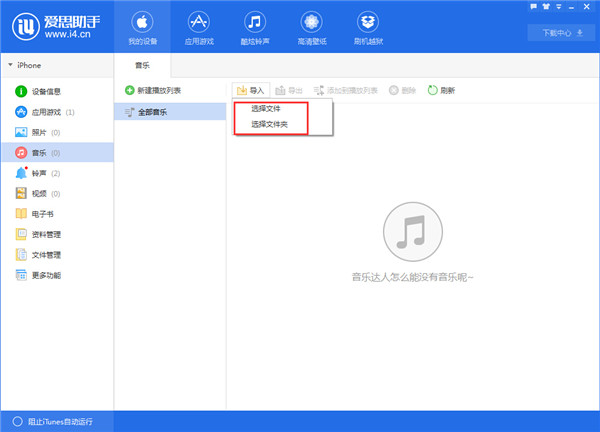Switch to the 音乐 tab
Screen dimensions: 600x432
(142, 65)
